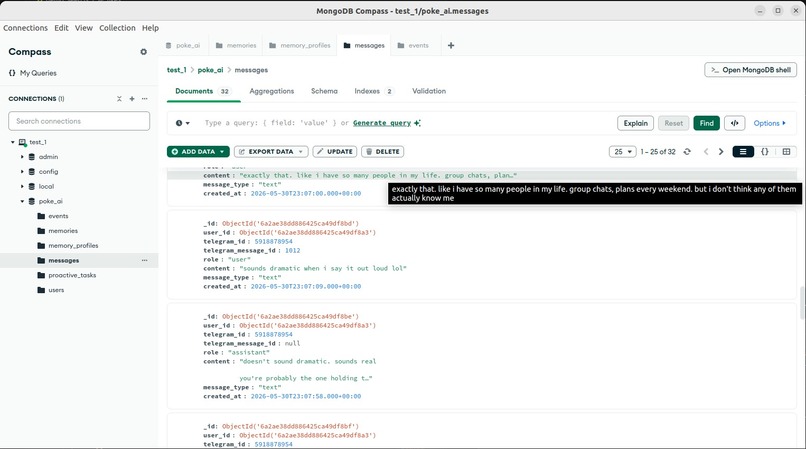Select the events collection folder icon

41,216
